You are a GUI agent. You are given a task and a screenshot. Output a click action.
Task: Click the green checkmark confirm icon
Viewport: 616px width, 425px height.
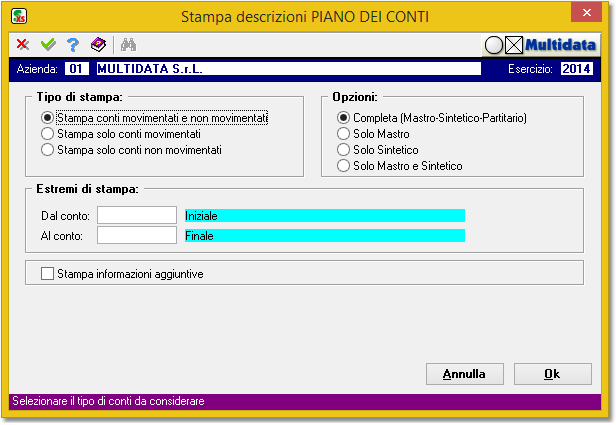pyautogui.click(x=48, y=44)
